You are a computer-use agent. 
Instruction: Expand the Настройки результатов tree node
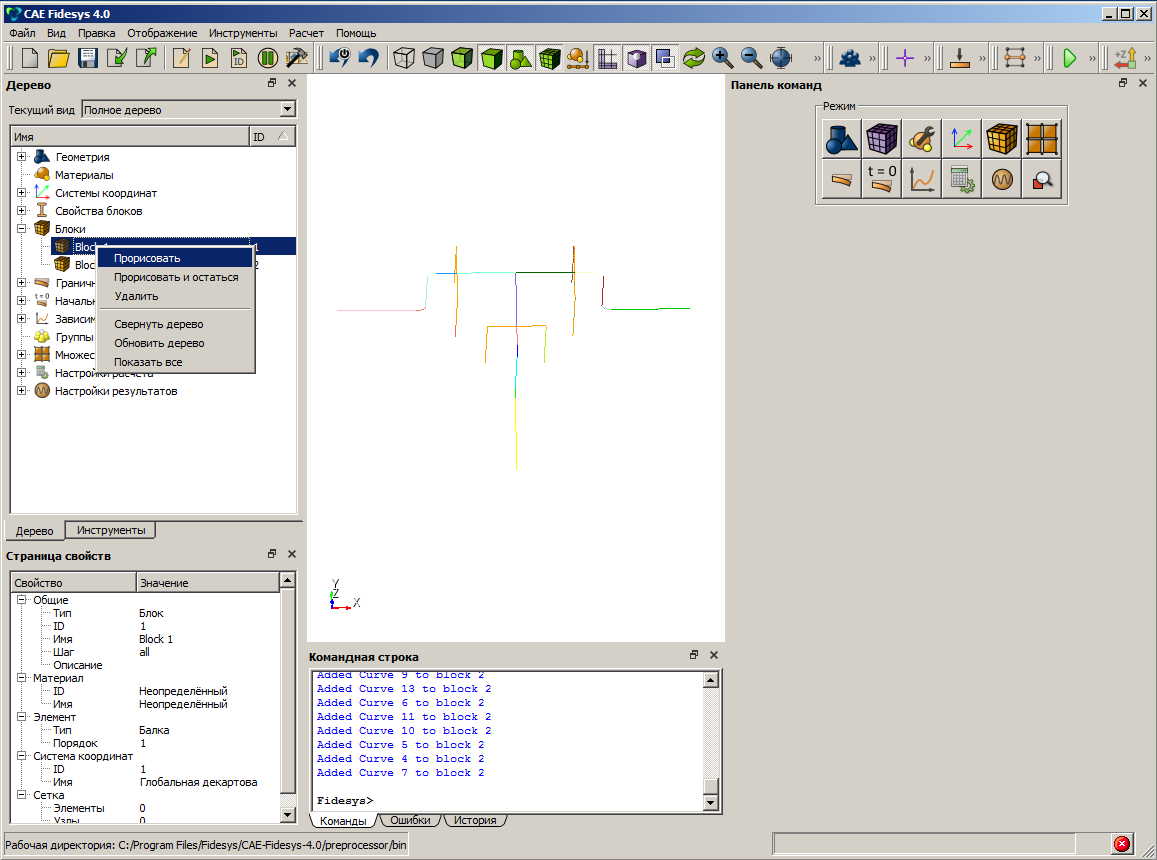[21, 391]
